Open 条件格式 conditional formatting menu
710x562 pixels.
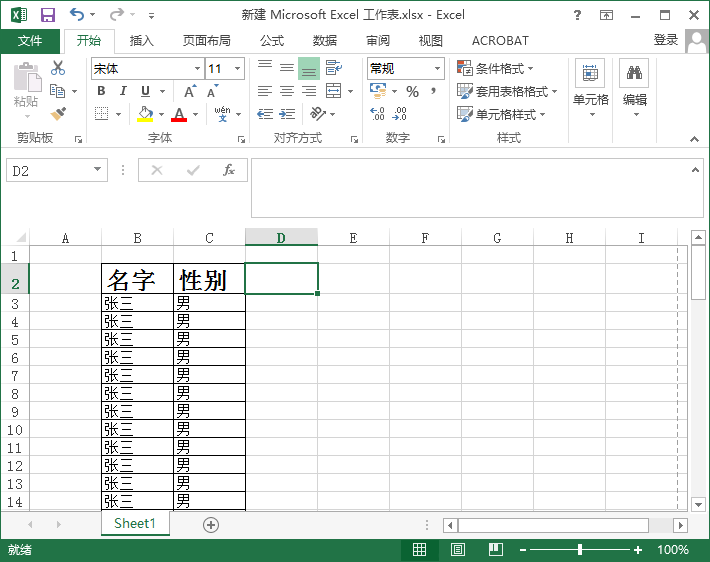coord(495,69)
